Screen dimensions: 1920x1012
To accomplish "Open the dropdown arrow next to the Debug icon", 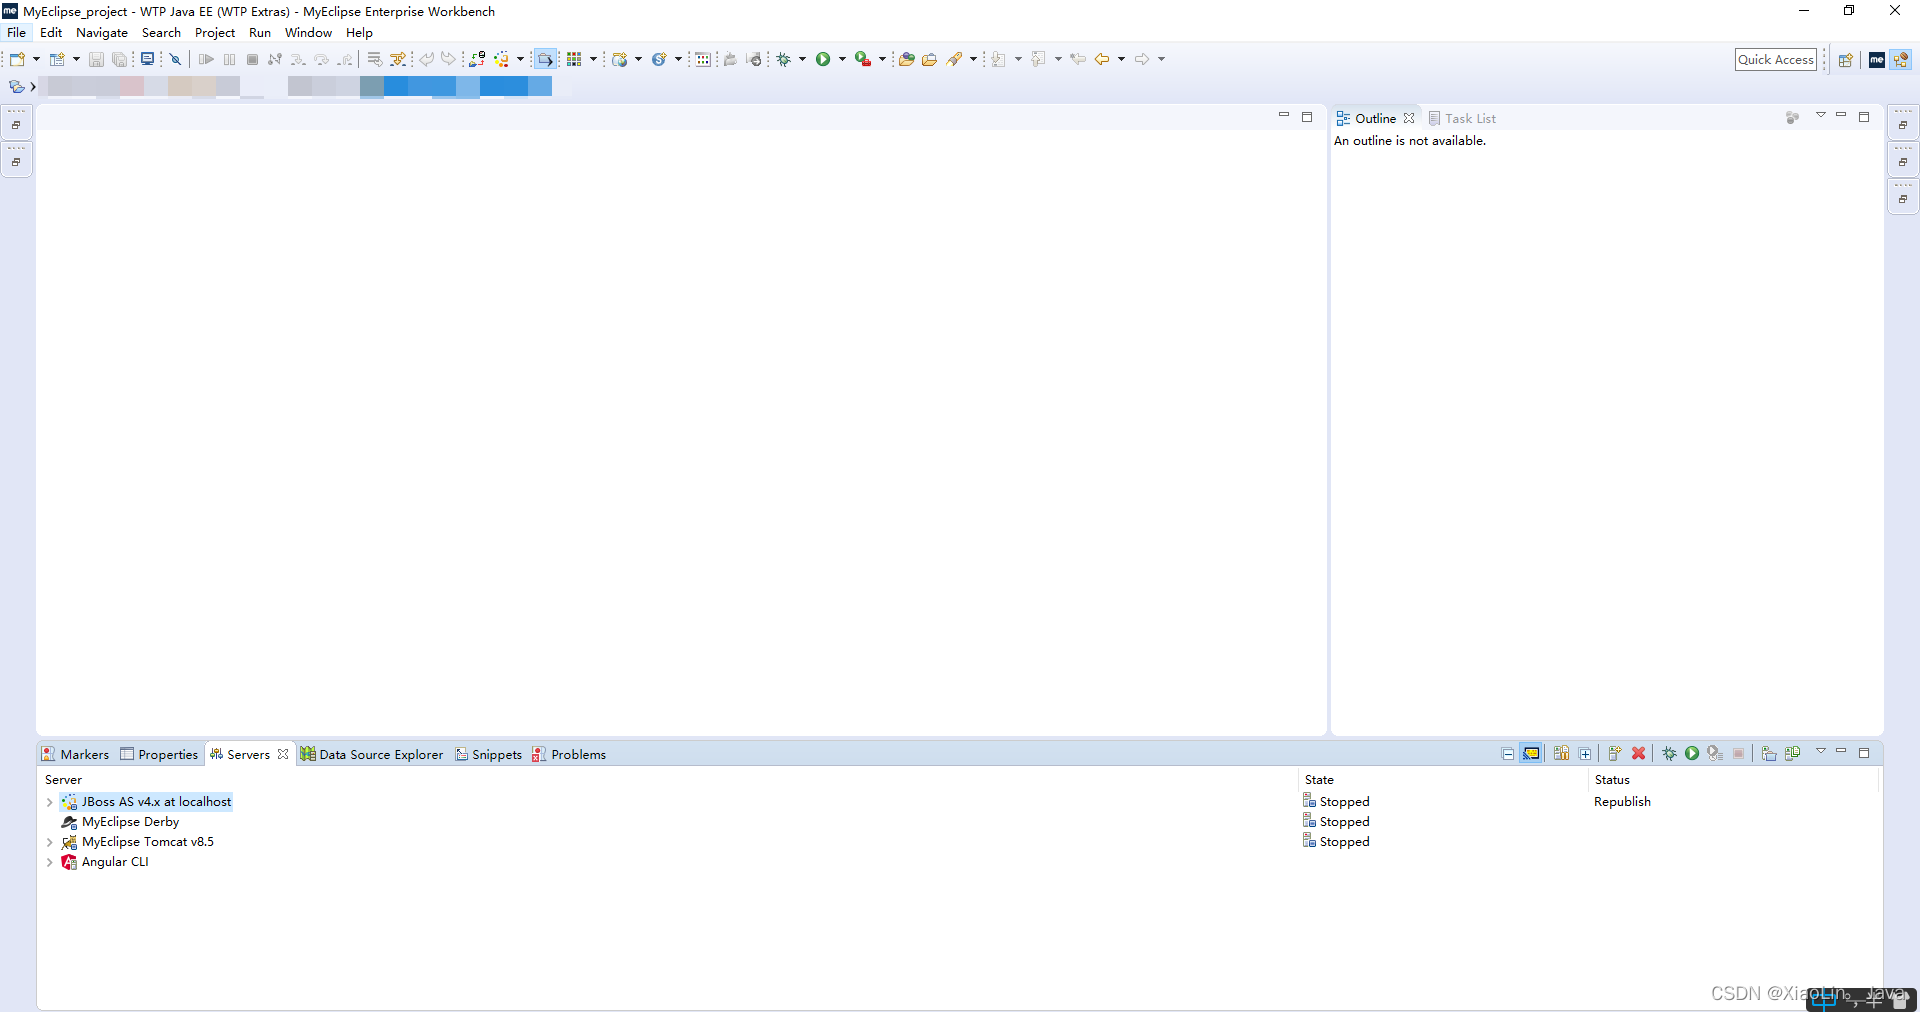I will pyautogui.click(x=802, y=59).
